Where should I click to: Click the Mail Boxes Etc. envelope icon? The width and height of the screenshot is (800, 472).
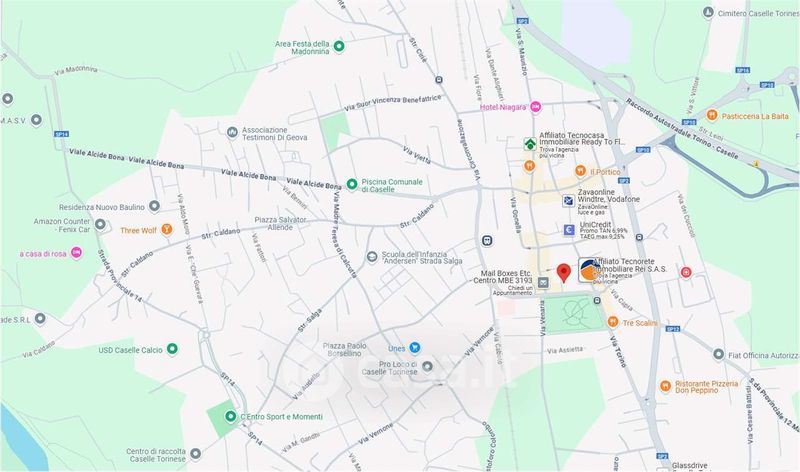[543, 282]
